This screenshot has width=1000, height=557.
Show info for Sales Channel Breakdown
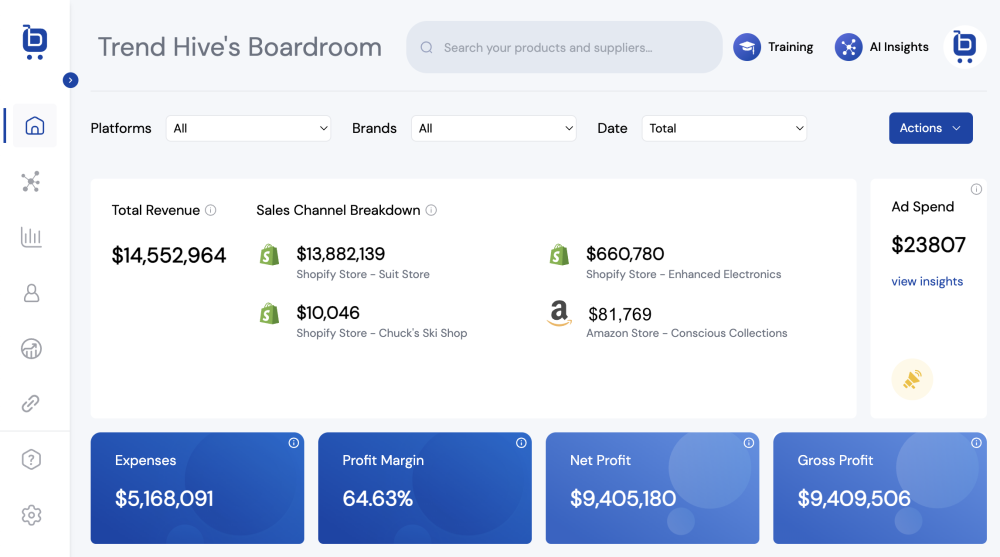[431, 211]
